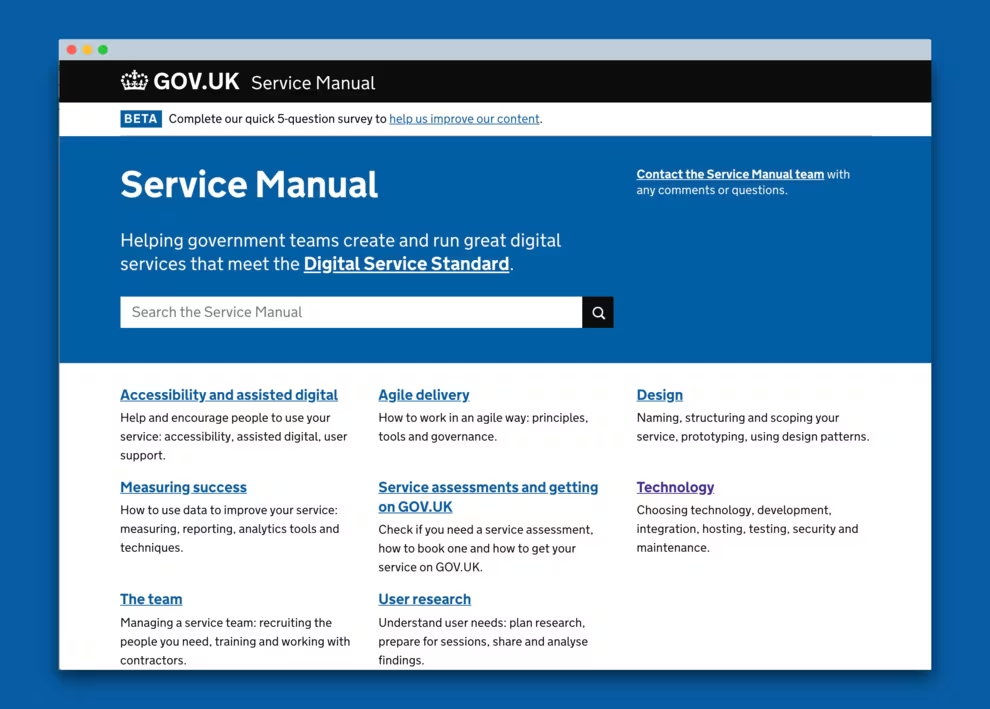Open the Measuring success section
This screenshot has height=709, width=990.
pyautogui.click(x=183, y=487)
